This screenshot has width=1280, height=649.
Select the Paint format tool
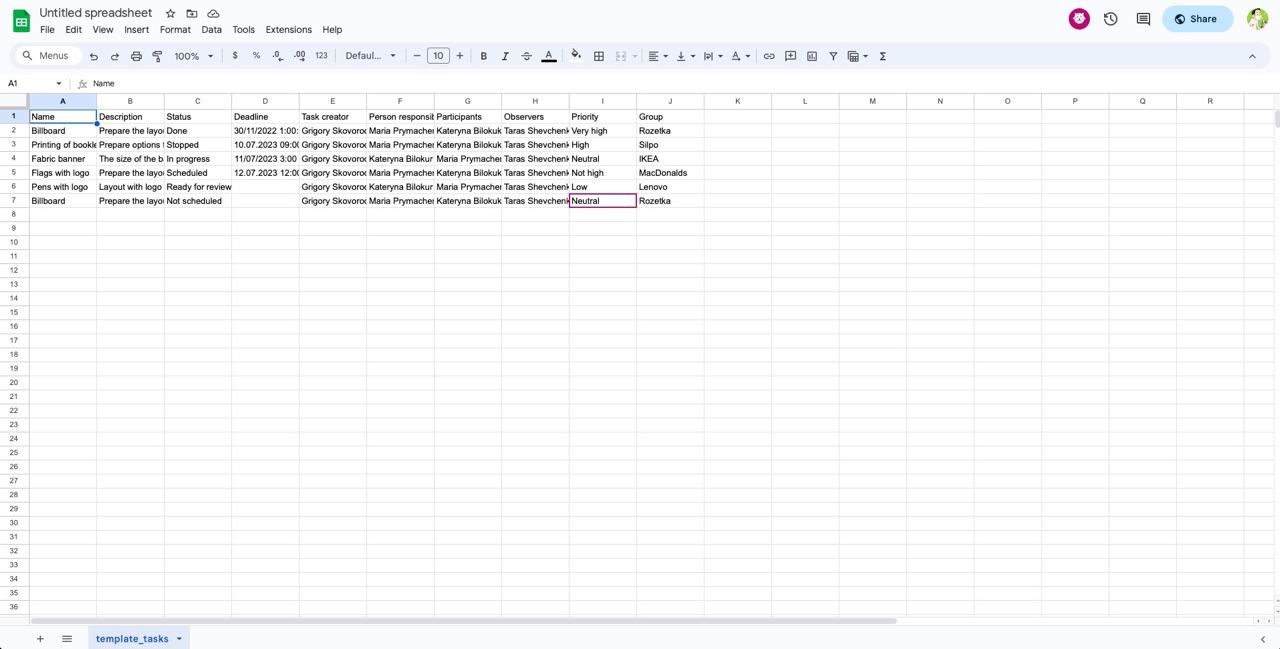point(157,56)
